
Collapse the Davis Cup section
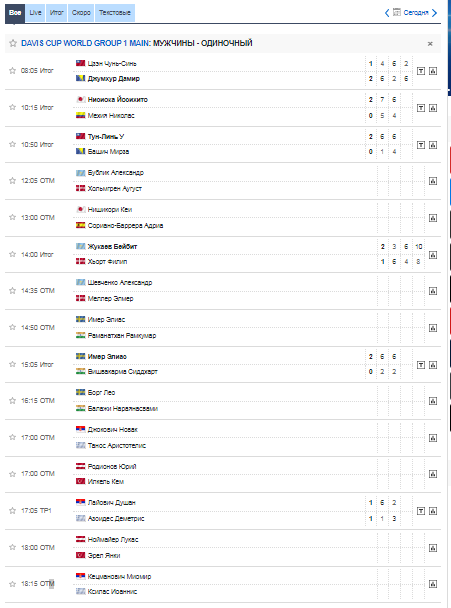click(430, 44)
